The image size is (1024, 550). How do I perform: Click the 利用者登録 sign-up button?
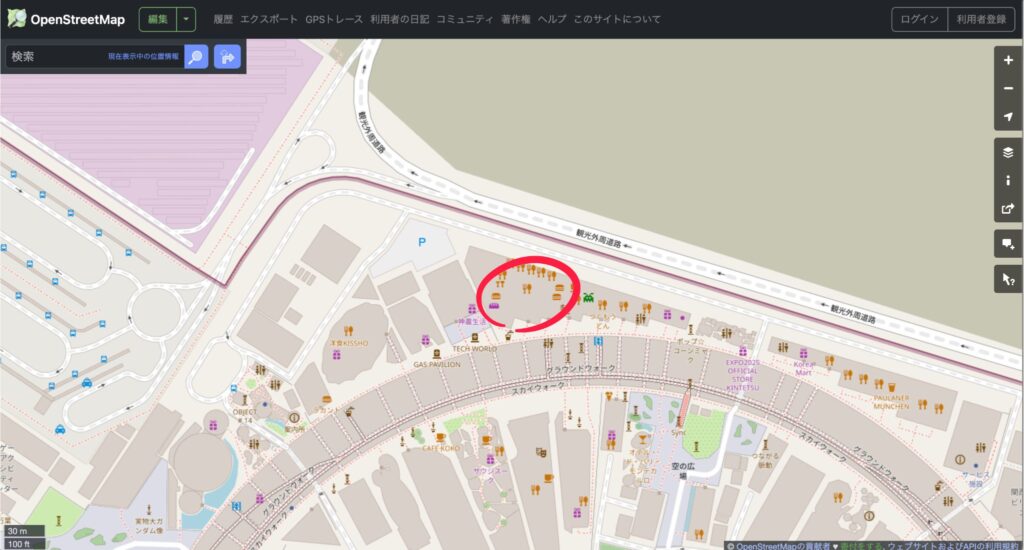(x=981, y=20)
